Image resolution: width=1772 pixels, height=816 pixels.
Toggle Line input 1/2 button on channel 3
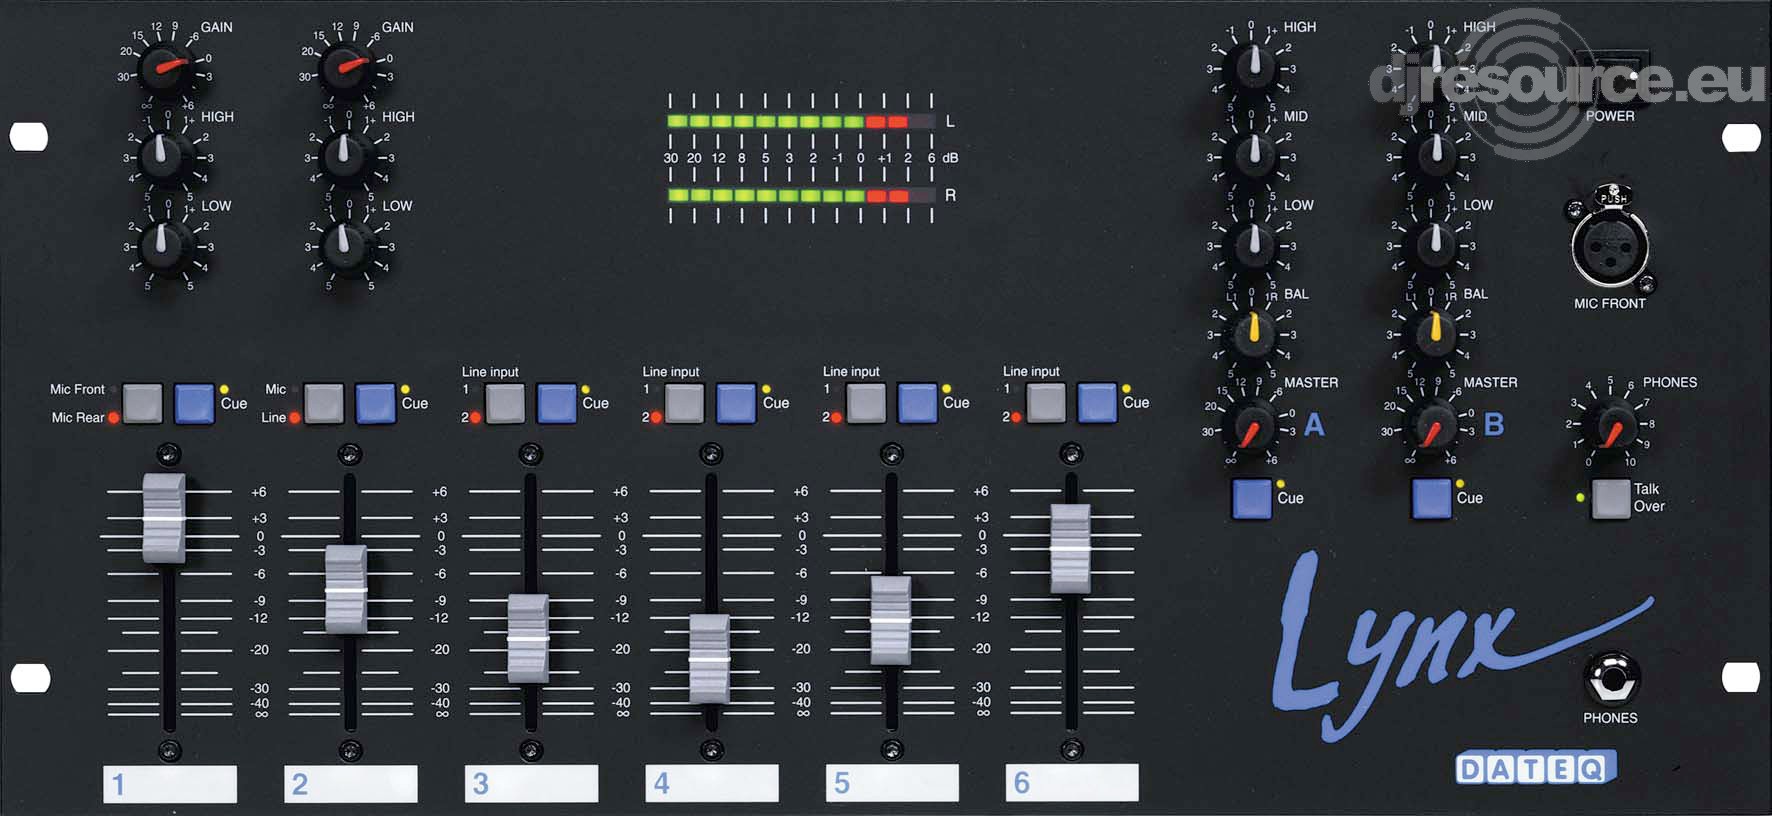tap(504, 403)
